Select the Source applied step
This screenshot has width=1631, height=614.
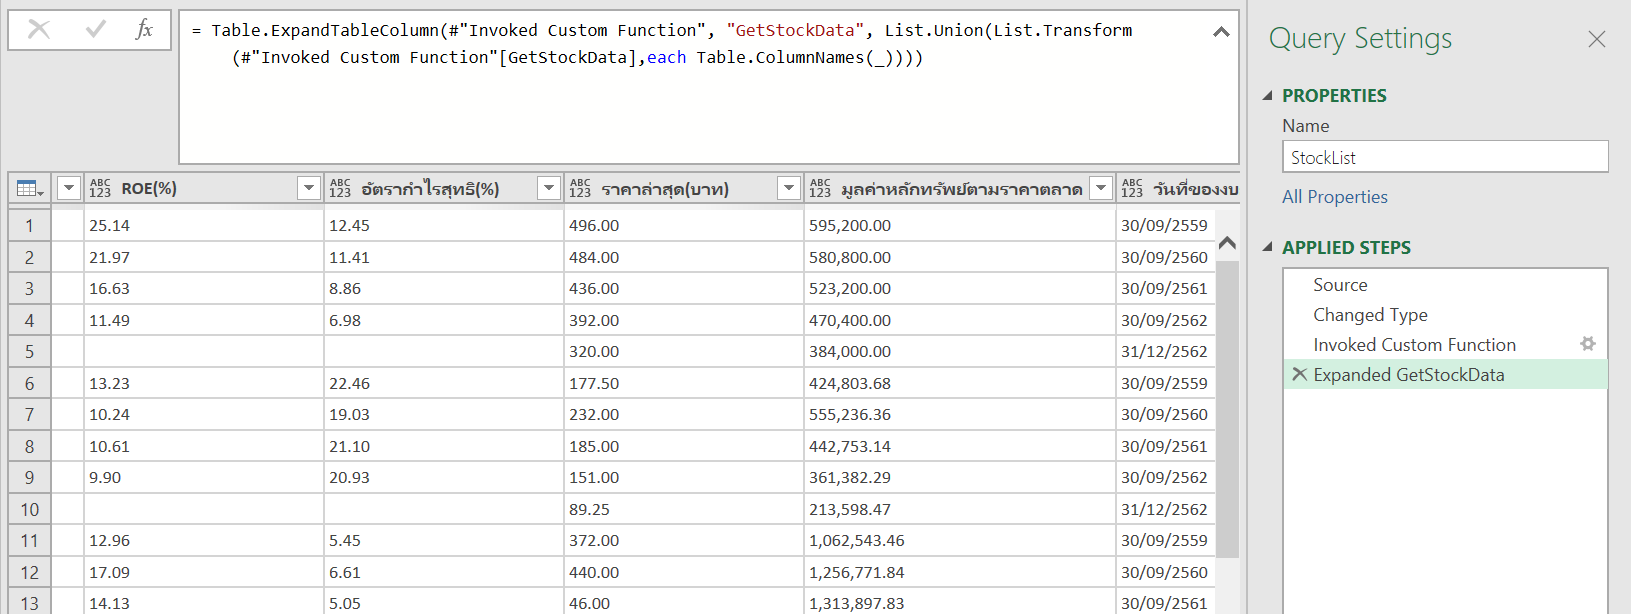click(x=1445, y=285)
